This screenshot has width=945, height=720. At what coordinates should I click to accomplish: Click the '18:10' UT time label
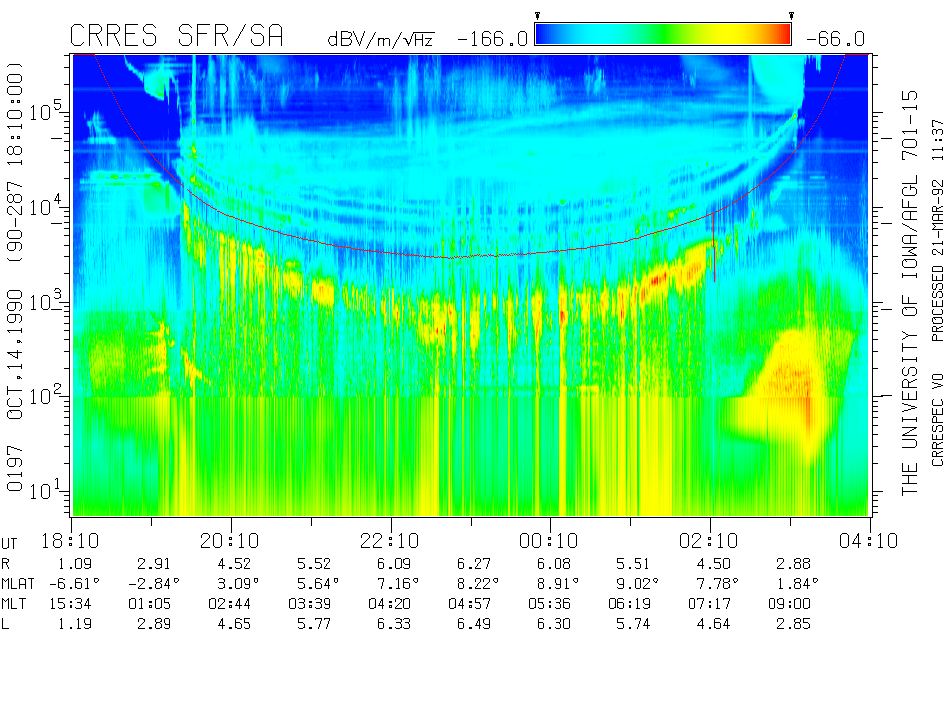70,541
